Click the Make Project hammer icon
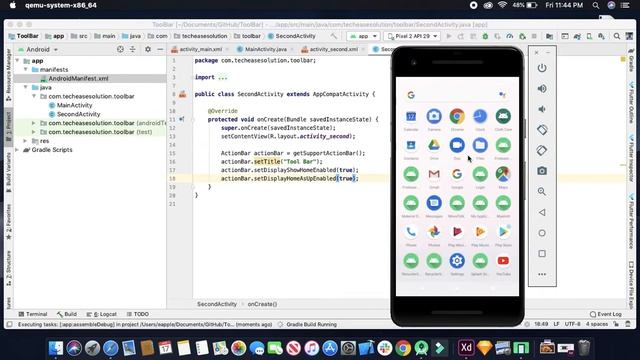 pyautogui.click(x=334, y=36)
